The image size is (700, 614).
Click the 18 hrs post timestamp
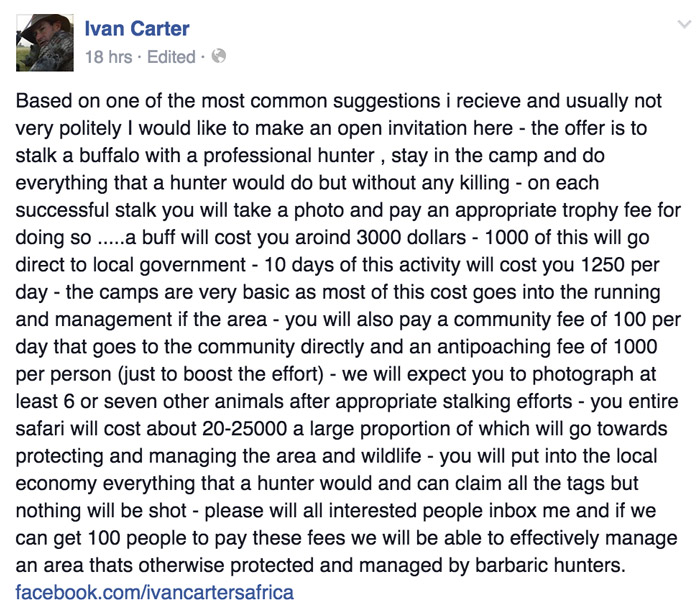pyautogui.click(x=108, y=57)
